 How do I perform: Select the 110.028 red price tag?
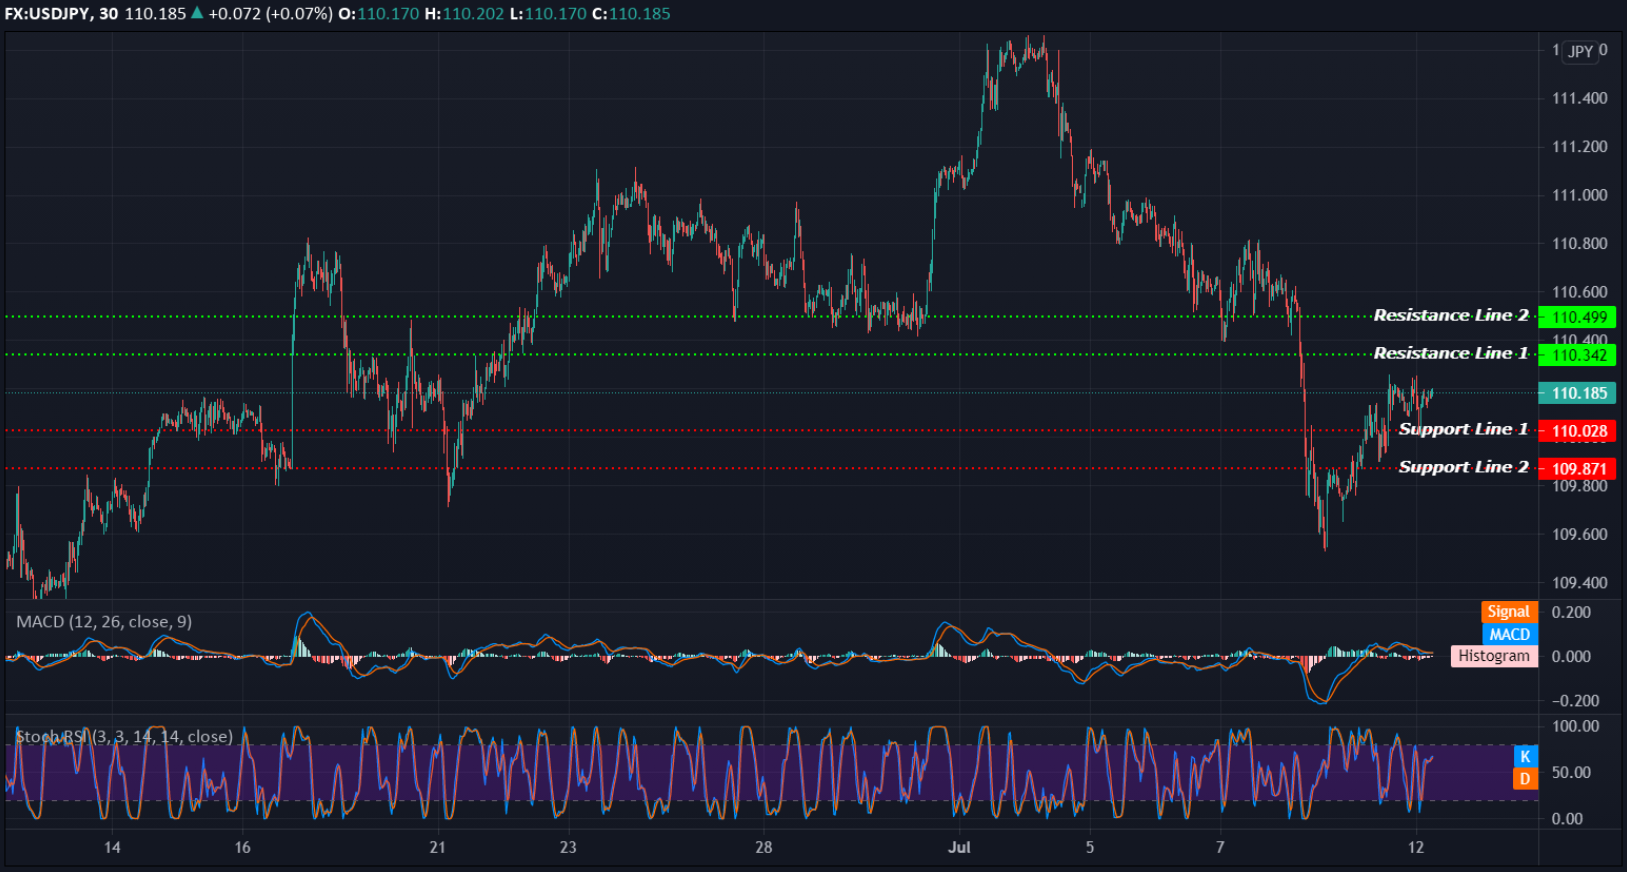click(x=1577, y=431)
